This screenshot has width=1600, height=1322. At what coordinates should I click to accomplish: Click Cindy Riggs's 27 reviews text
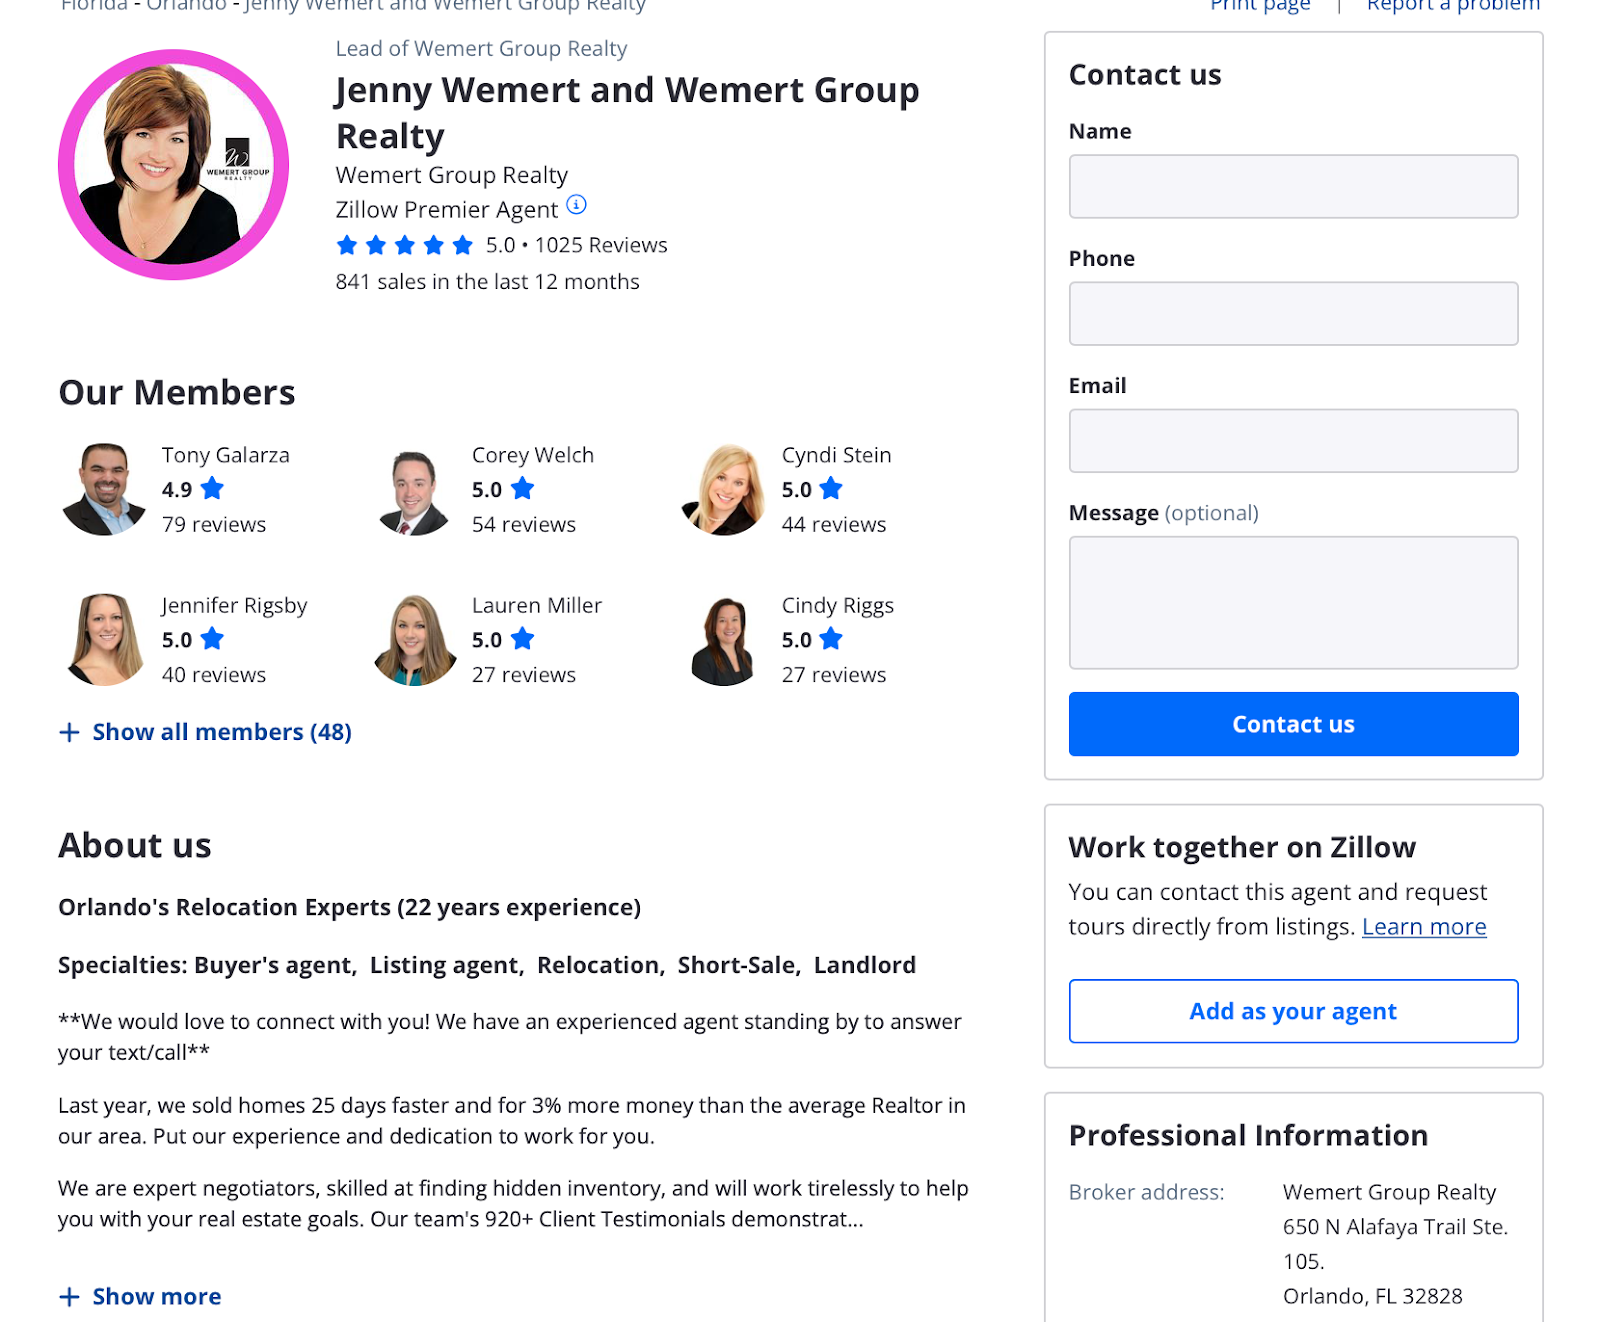pyautogui.click(x=834, y=674)
